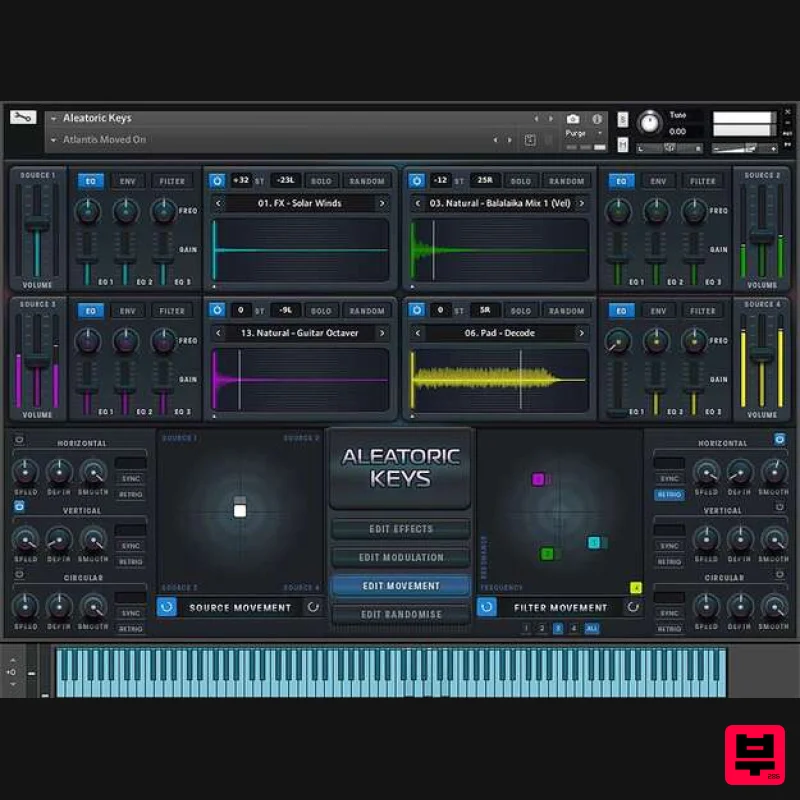Click RANDOM on the Balalaika Mix source

pos(568,181)
